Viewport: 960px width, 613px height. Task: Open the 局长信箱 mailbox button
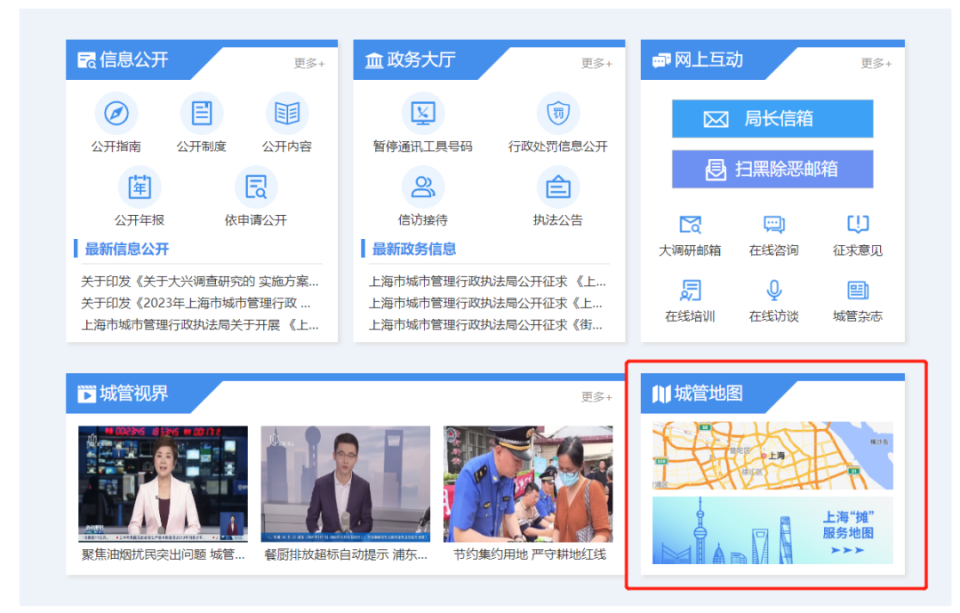click(x=772, y=118)
